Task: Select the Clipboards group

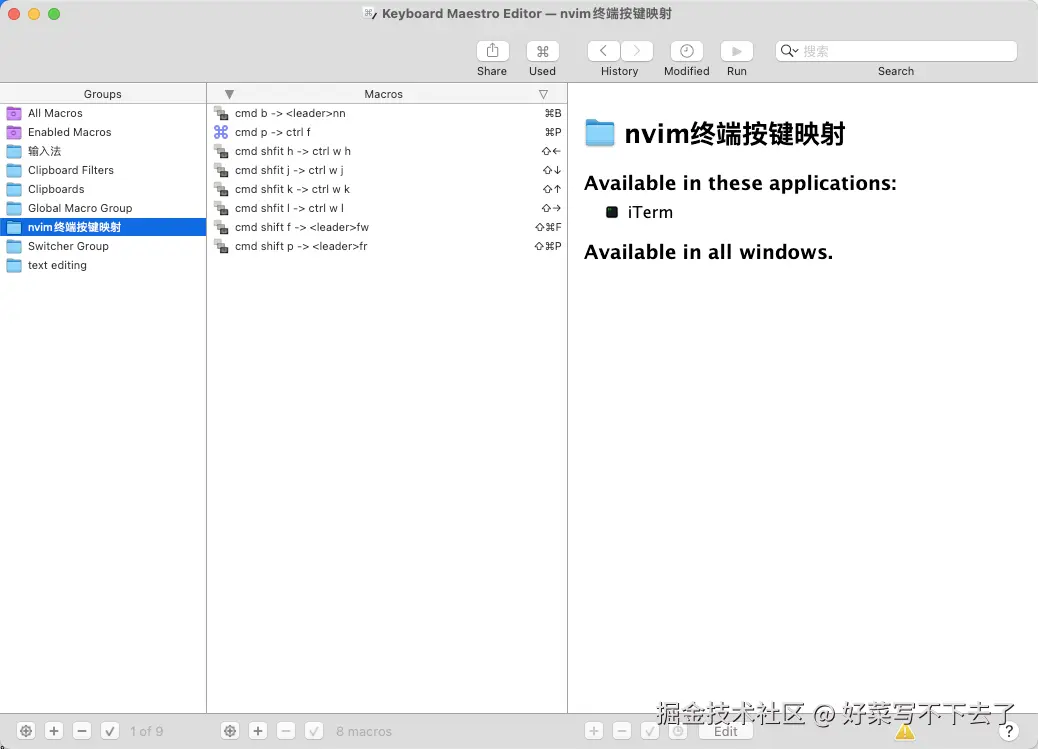Action: [103, 189]
